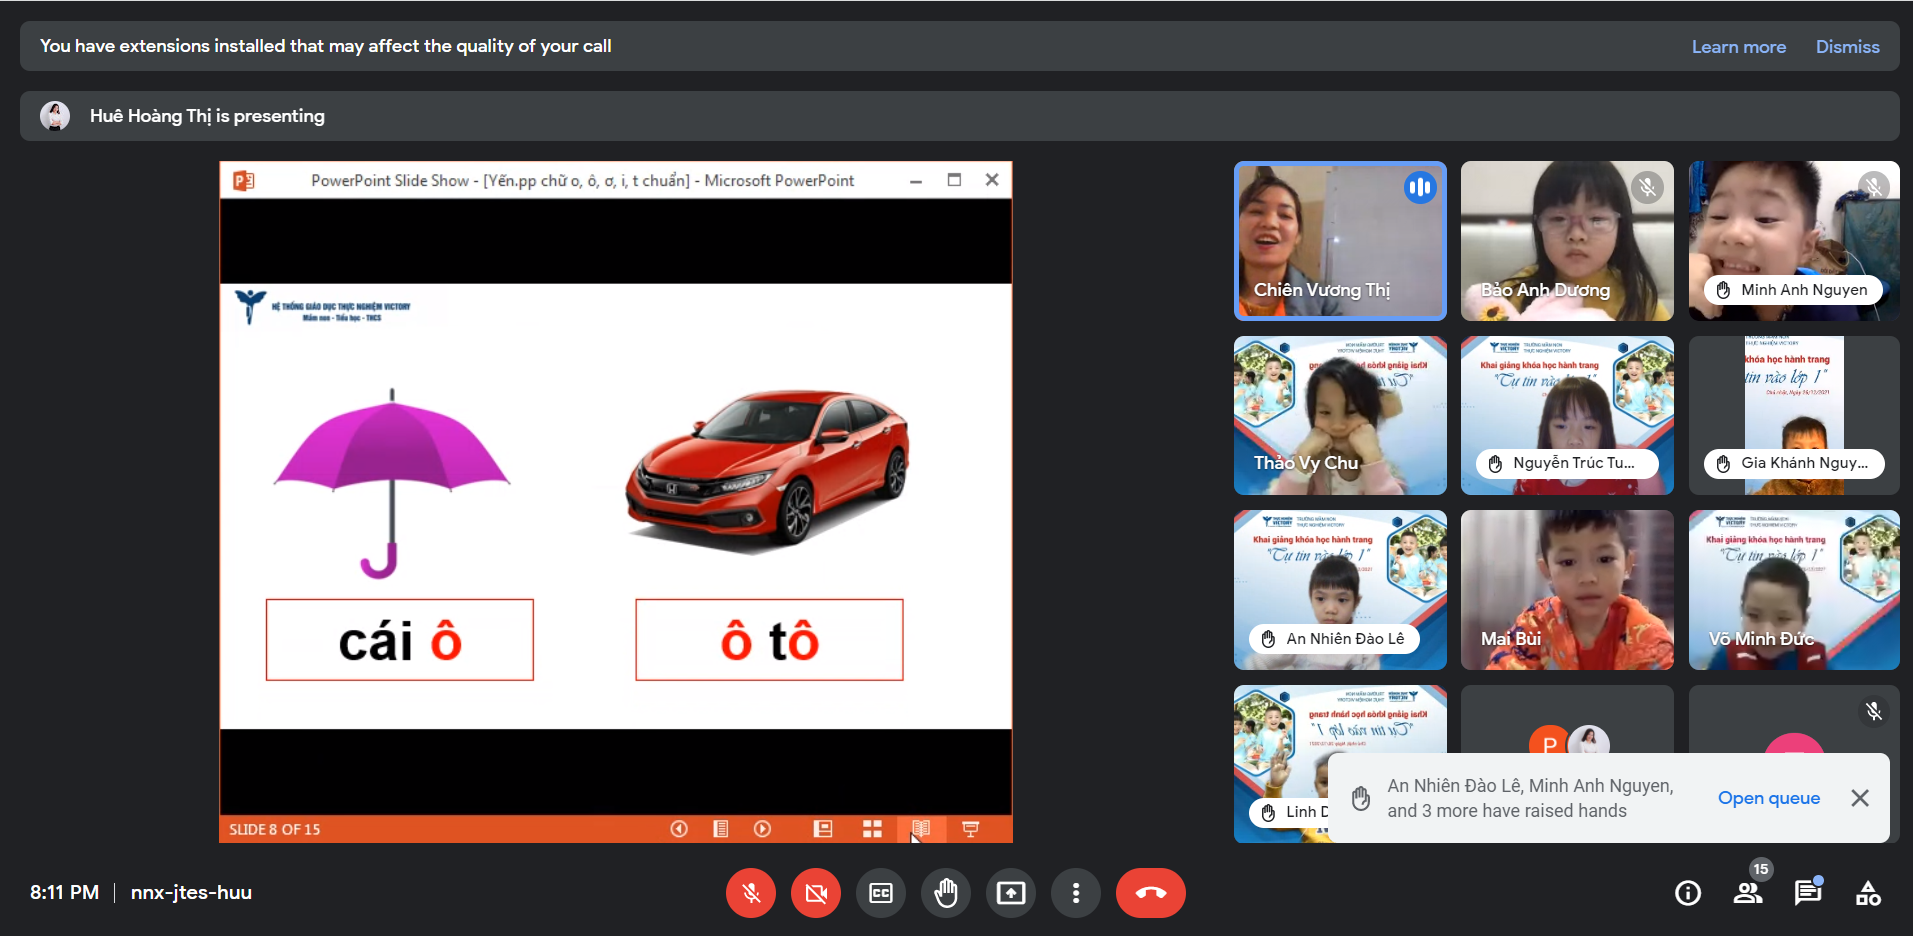Open the activities shapes icon
Screen dimensions: 1913x936
click(1868, 893)
